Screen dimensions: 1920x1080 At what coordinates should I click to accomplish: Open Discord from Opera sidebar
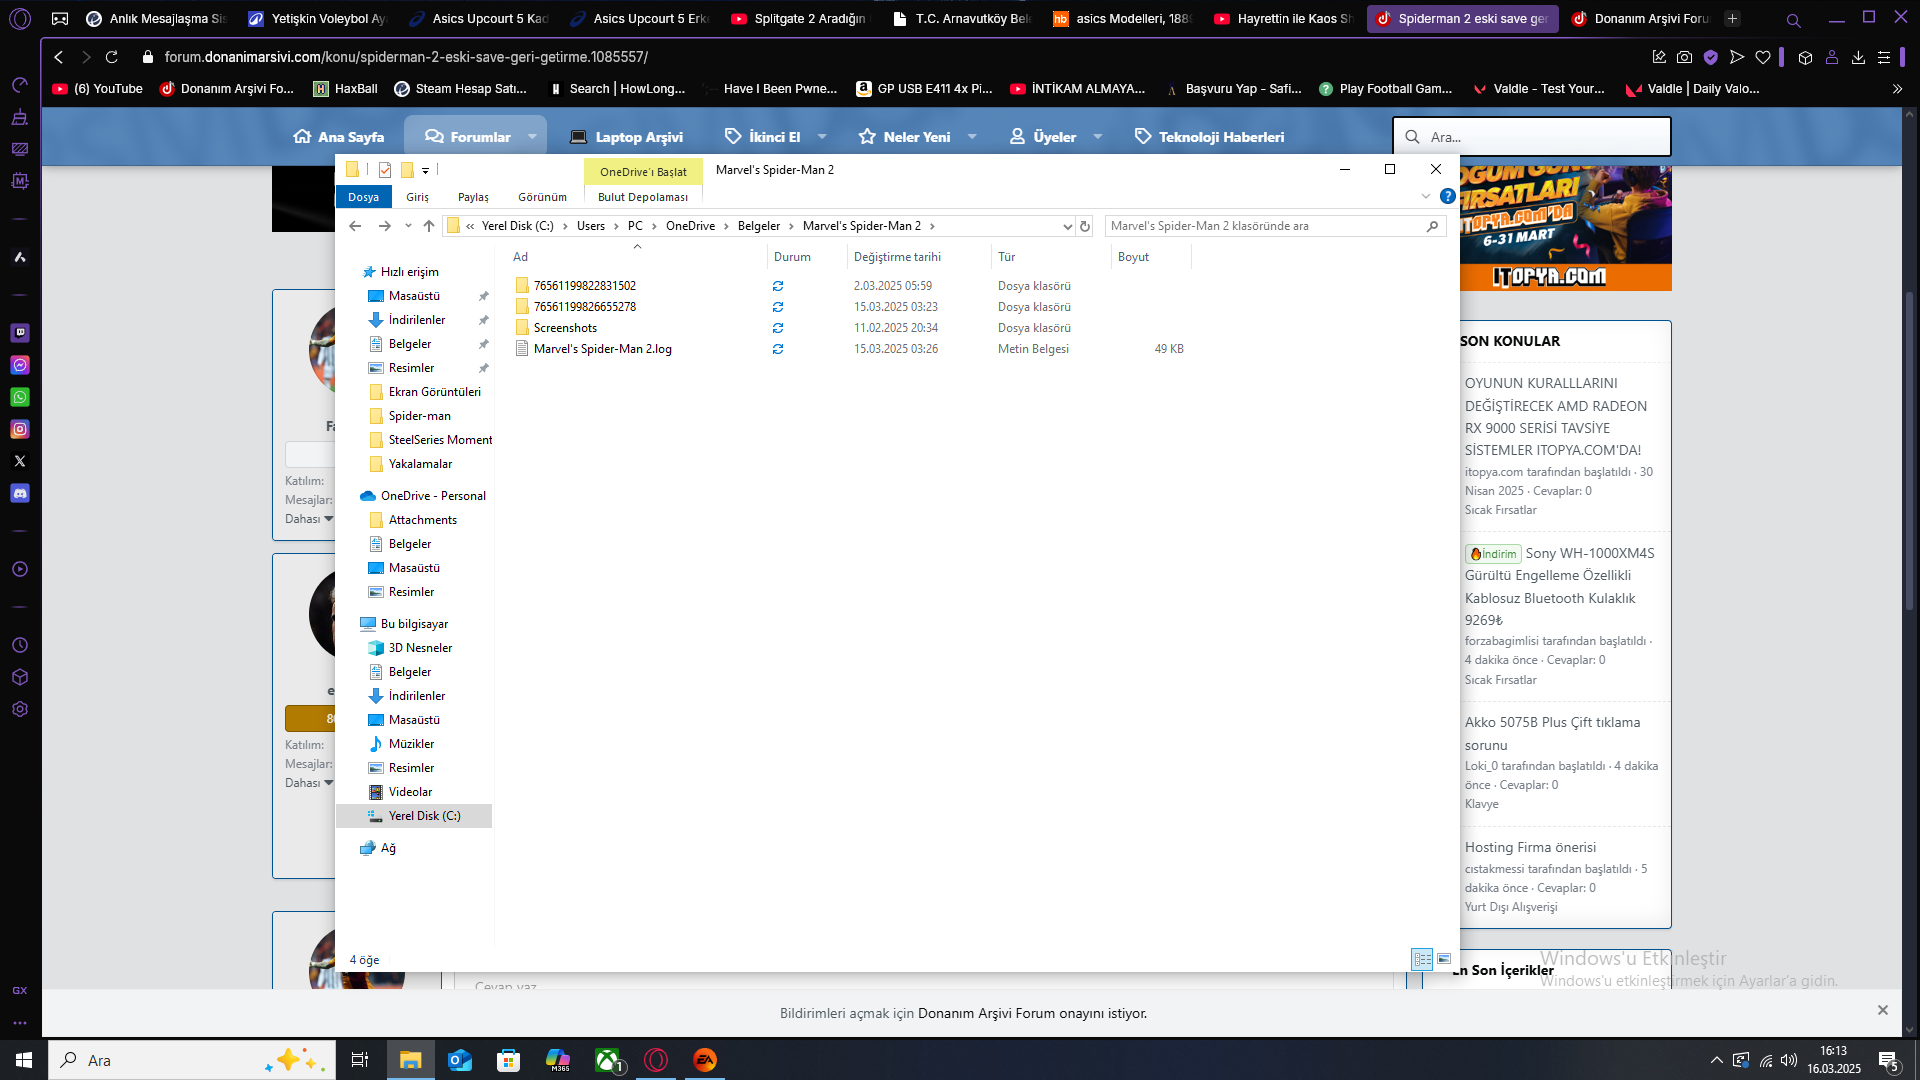tap(20, 493)
